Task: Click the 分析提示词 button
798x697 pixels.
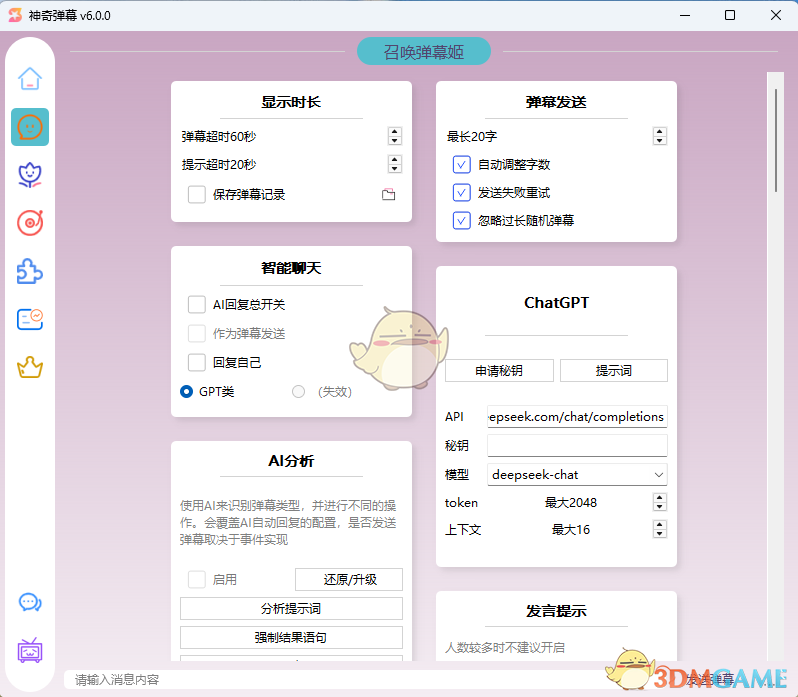Action: (x=291, y=608)
